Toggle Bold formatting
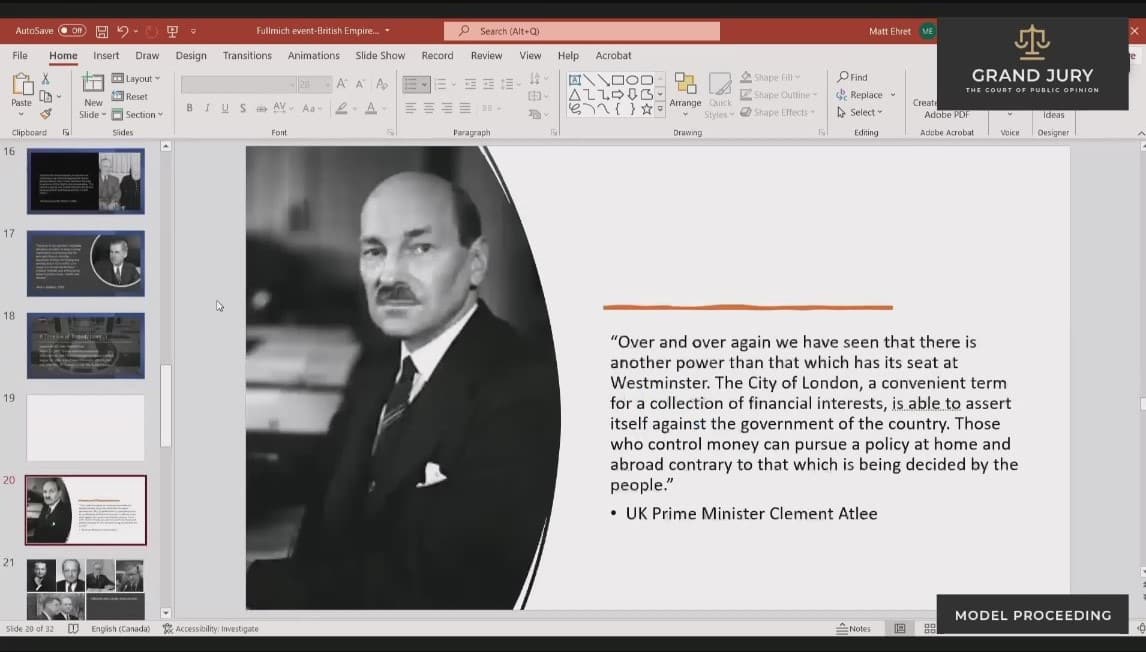 pos(189,108)
